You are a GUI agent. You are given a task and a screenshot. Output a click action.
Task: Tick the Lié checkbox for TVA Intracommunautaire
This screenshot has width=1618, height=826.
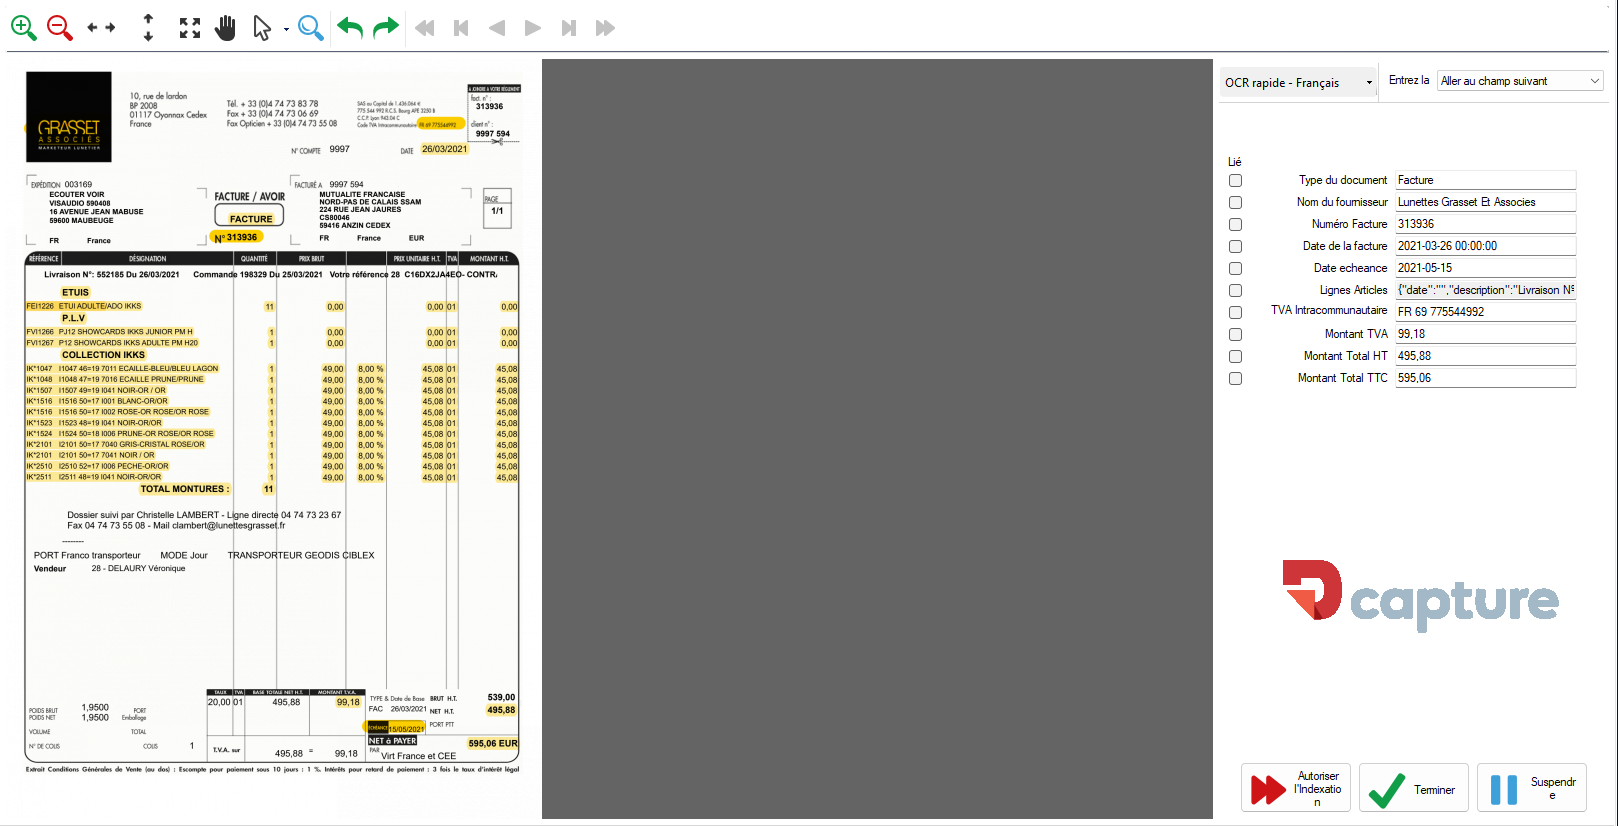click(x=1235, y=313)
